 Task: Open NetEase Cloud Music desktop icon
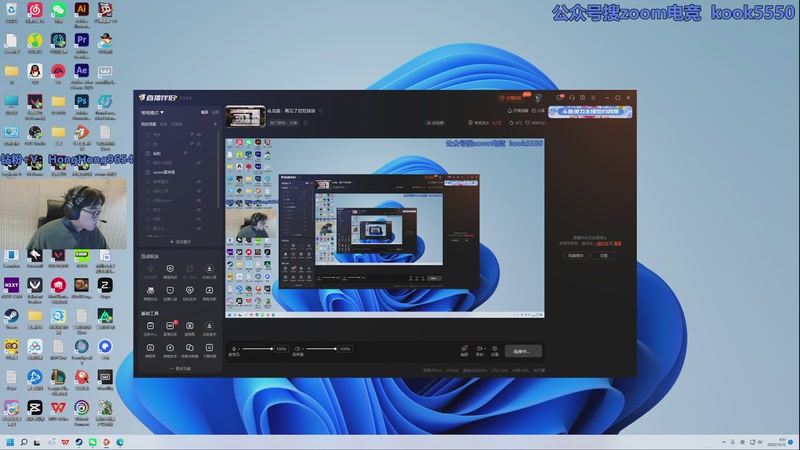pos(35,10)
